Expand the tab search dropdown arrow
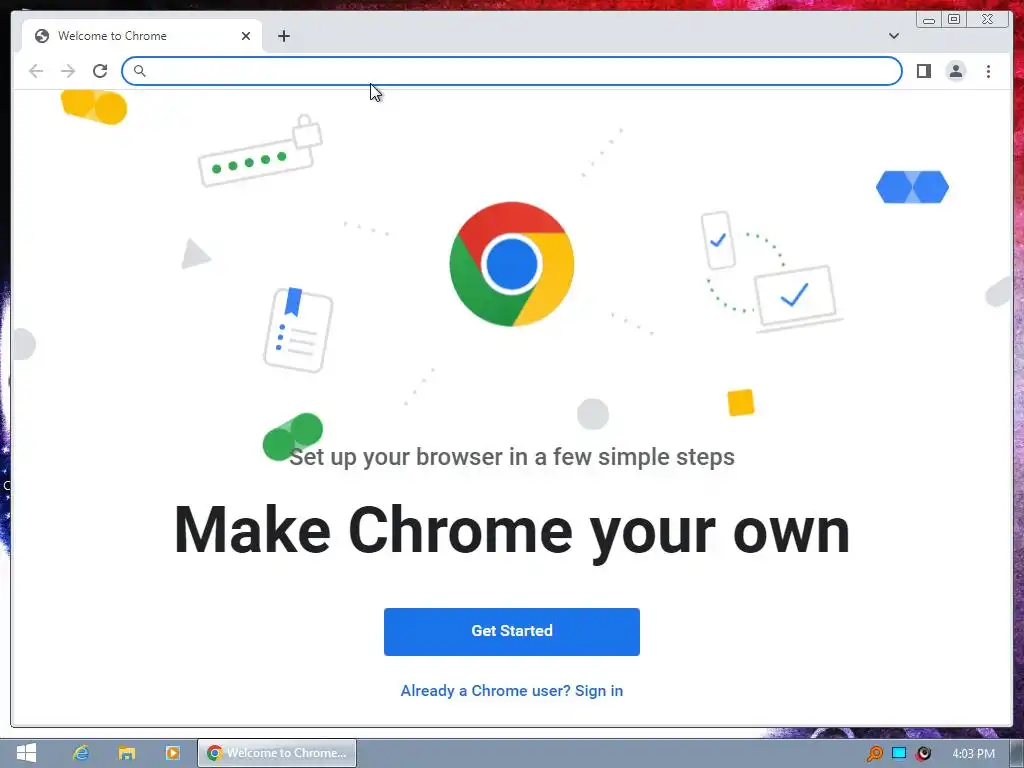The width and height of the screenshot is (1024, 768). [x=893, y=36]
